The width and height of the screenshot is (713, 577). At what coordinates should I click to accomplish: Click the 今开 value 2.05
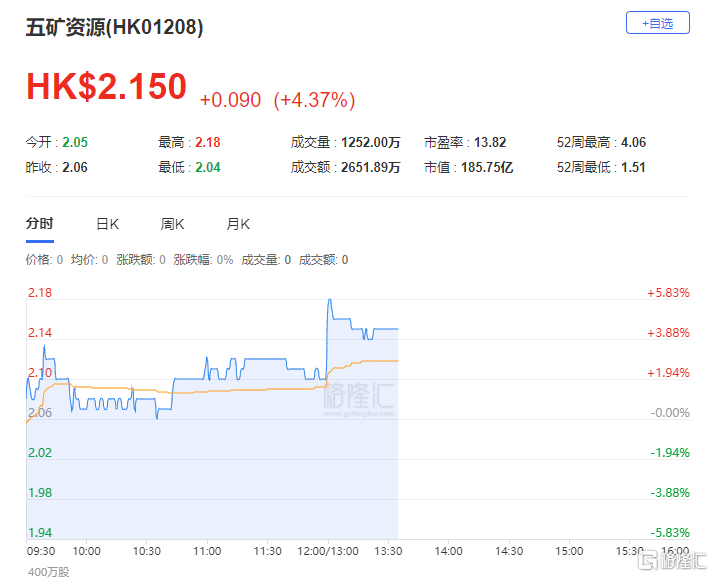pyautogui.click(x=75, y=142)
